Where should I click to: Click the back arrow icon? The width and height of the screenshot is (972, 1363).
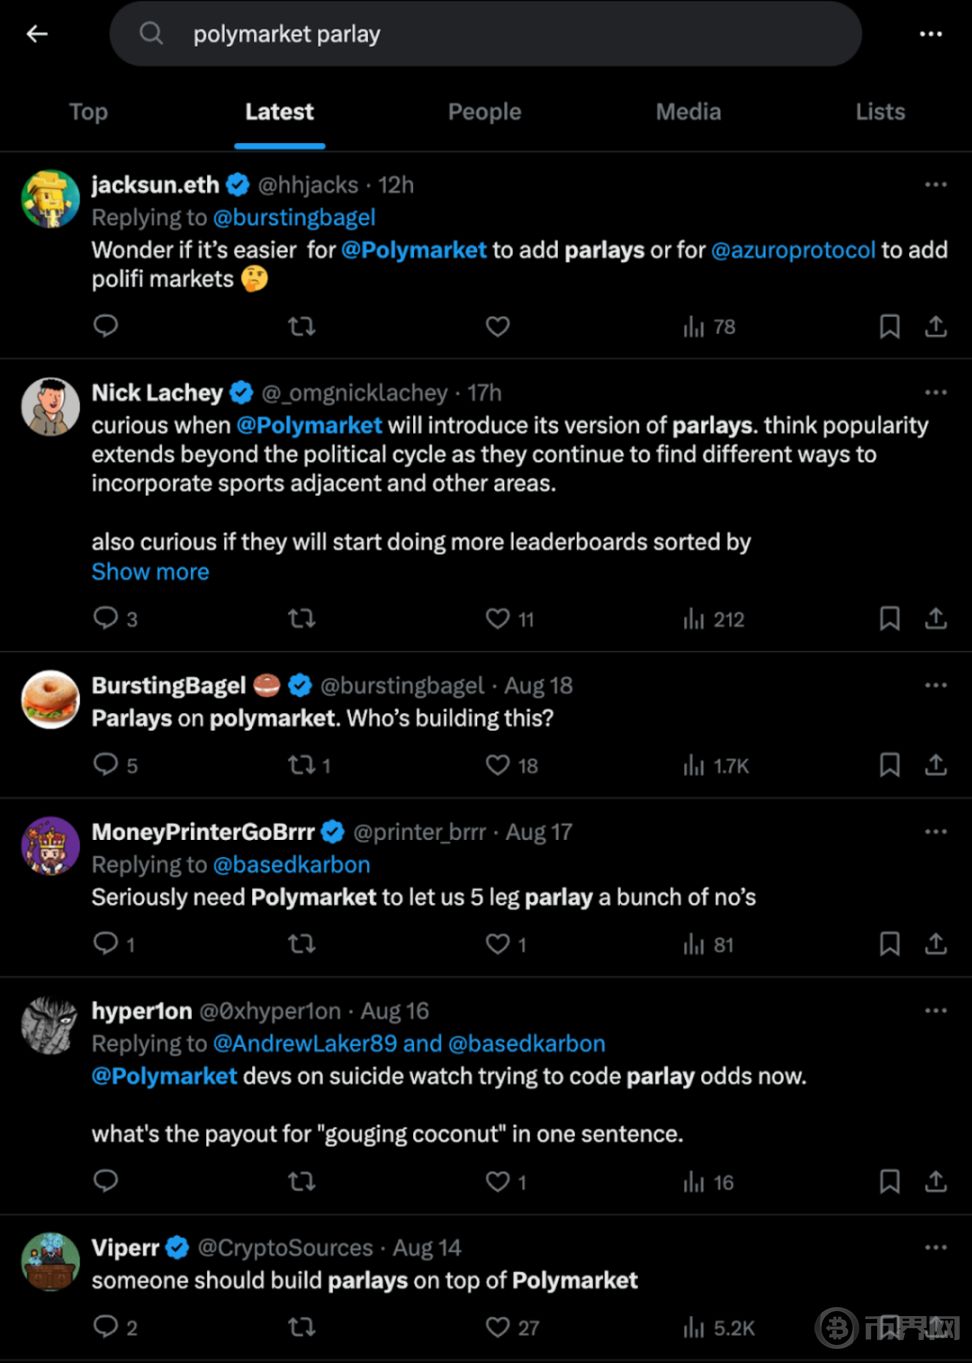[37, 34]
